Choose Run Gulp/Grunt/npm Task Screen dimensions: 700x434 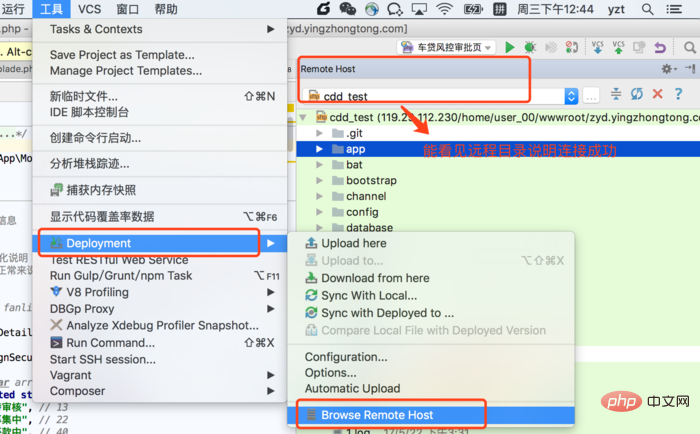point(160,275)
